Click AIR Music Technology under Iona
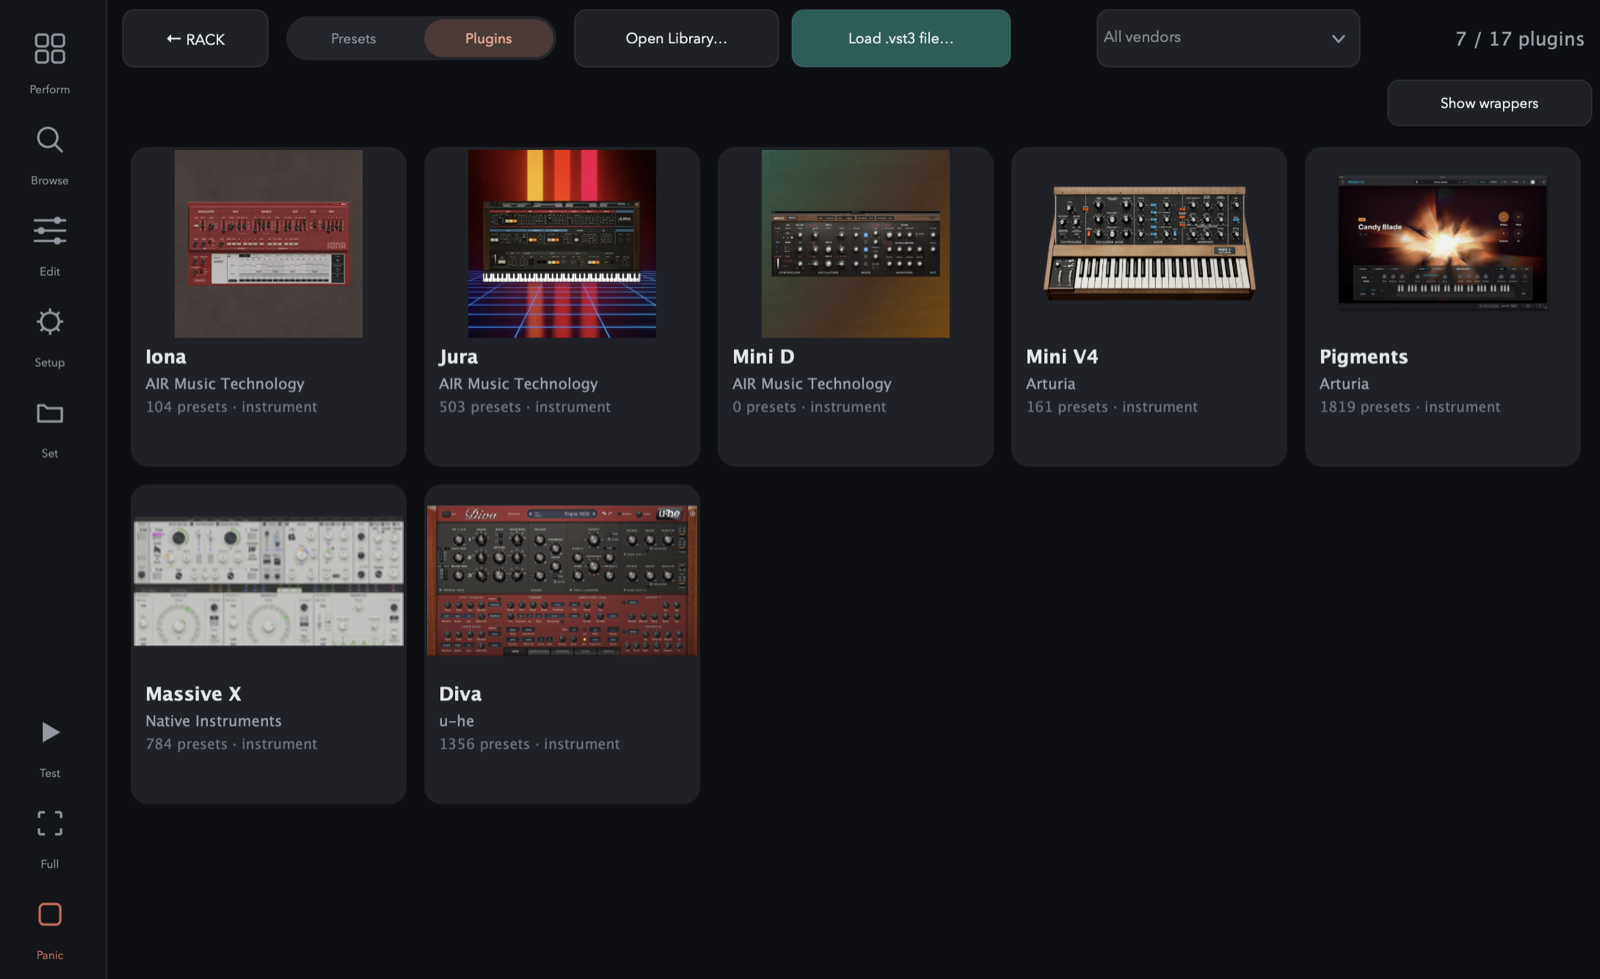 click(225, 384)
